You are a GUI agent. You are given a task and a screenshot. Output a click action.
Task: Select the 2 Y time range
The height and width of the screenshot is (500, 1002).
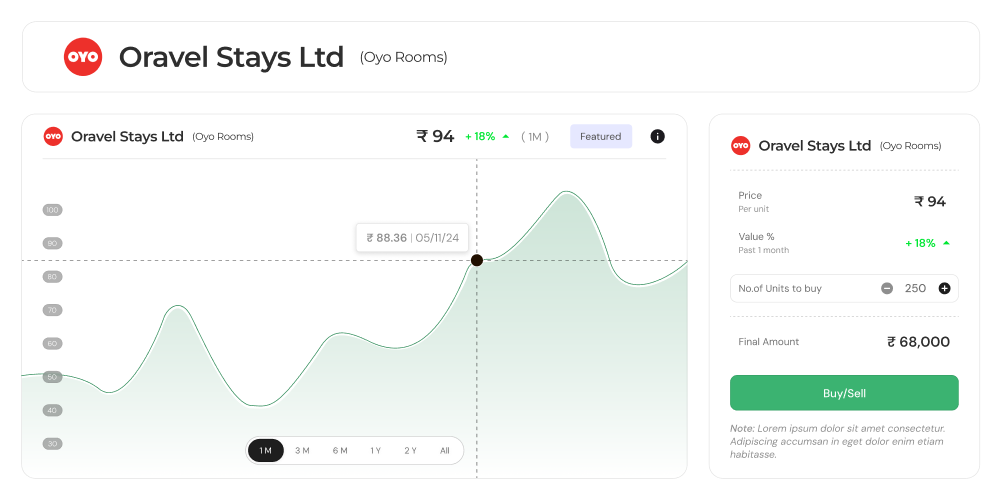pos(410,450)
